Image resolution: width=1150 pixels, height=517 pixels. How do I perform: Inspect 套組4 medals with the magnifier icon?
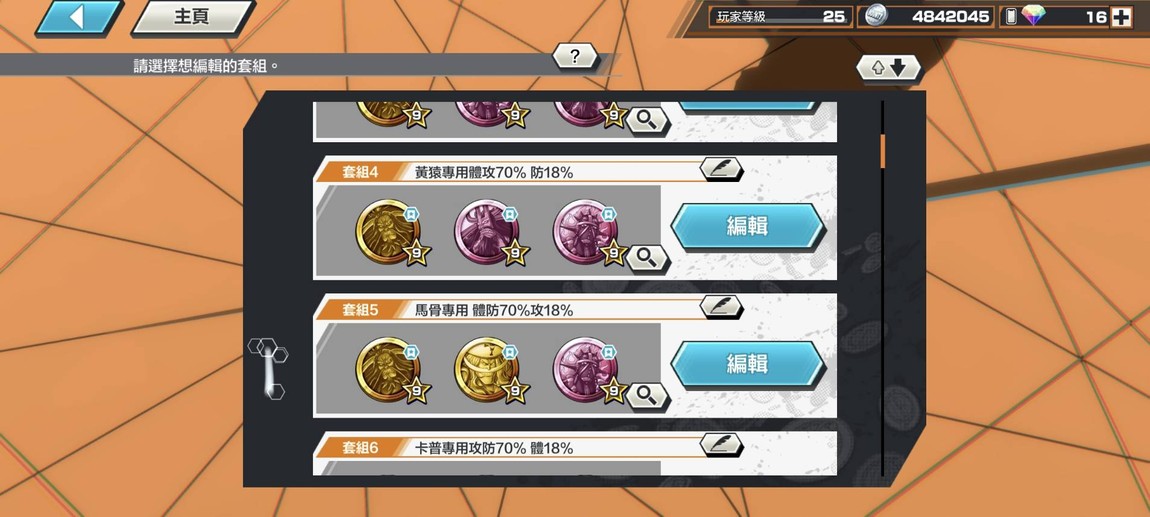pos(646,257)
